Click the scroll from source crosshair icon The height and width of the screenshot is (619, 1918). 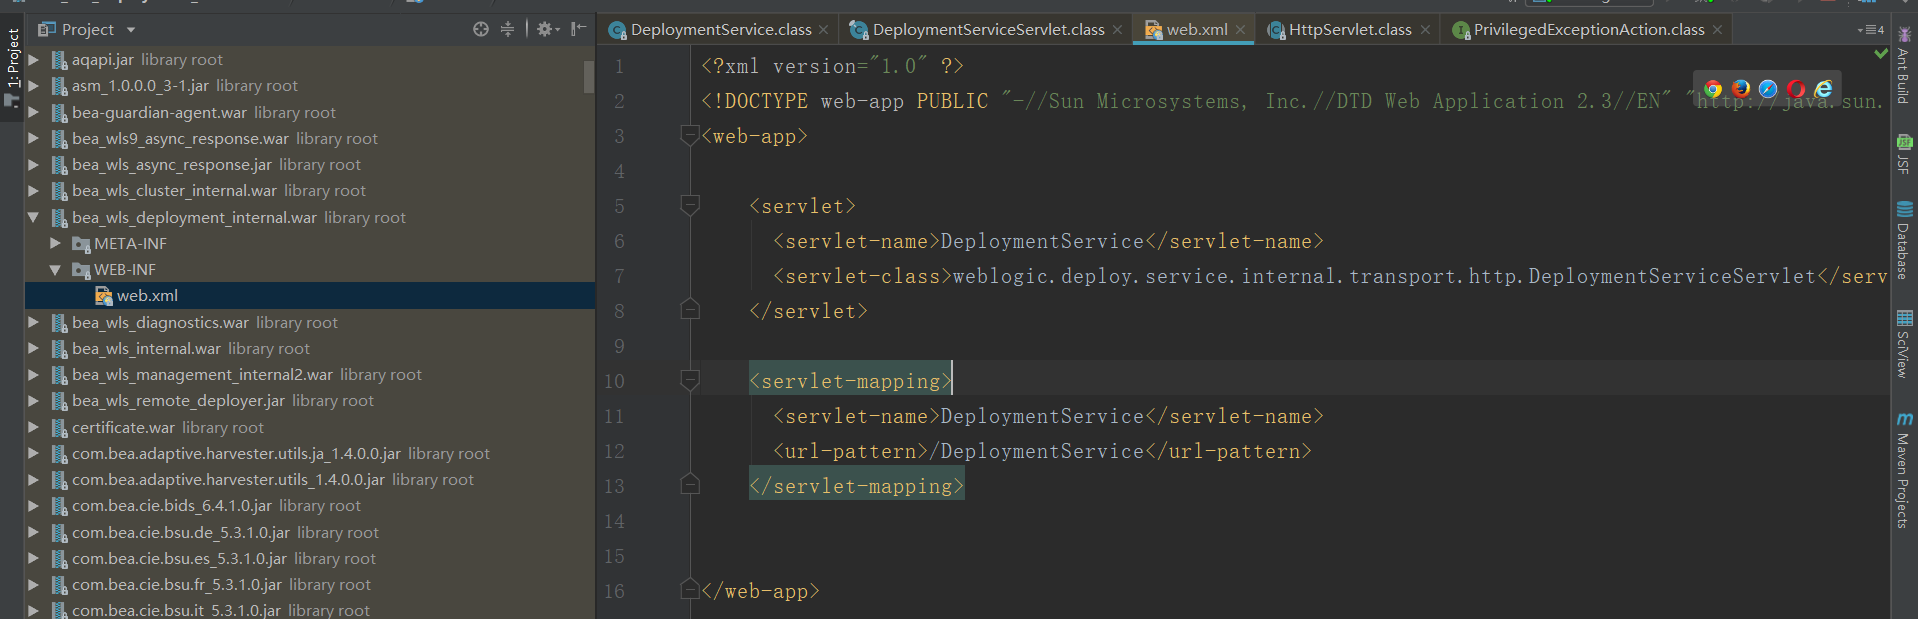coord(481,29)
